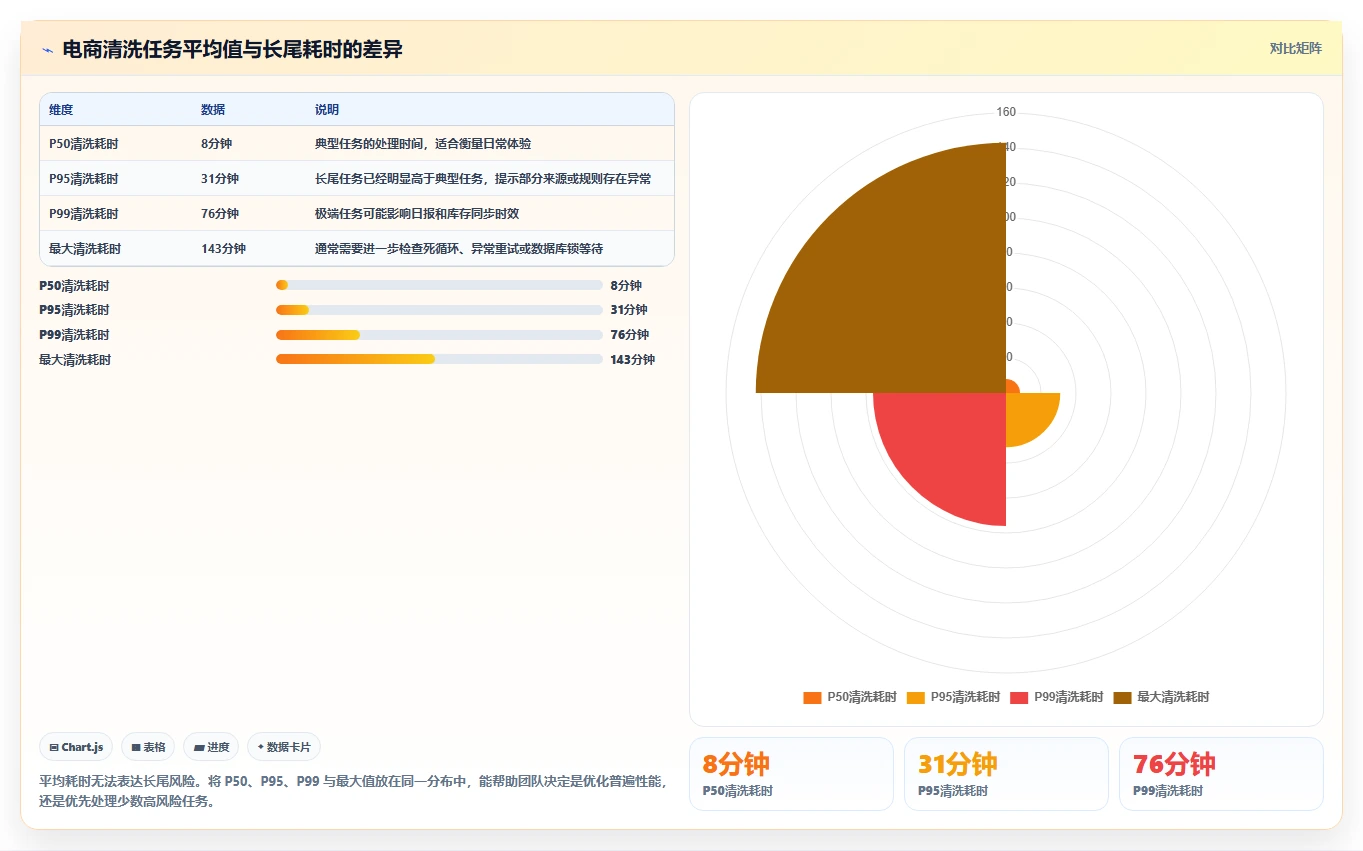1363x851 pixels.
Task: Toggle the P50清洗耗时 chart legend swatch
Action: [812, 698]
